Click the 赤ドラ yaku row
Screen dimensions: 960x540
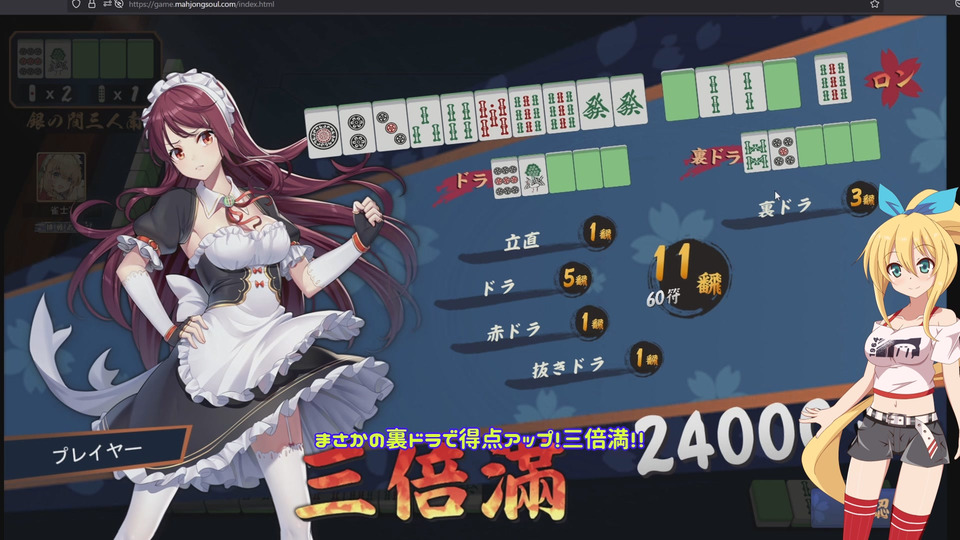(x=530, y=331)
